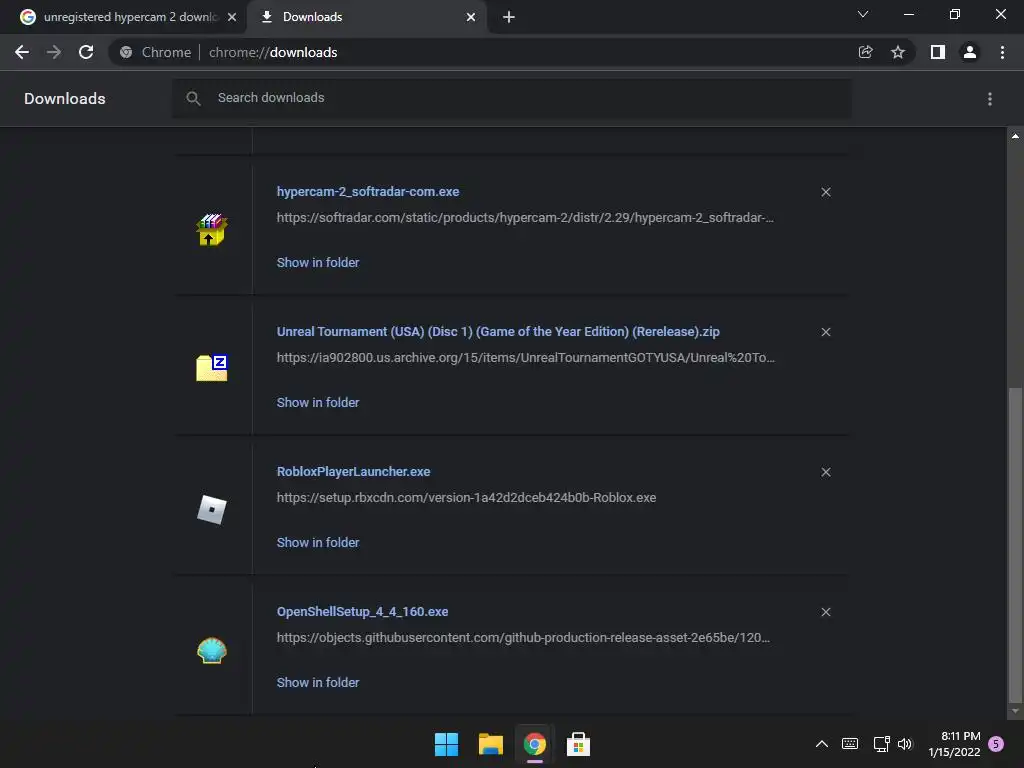Open the Chrome profile avatar
Image resolution: width=1024 pixels, height=768 pixels.
pyautogui.click(x=970, y=52)
